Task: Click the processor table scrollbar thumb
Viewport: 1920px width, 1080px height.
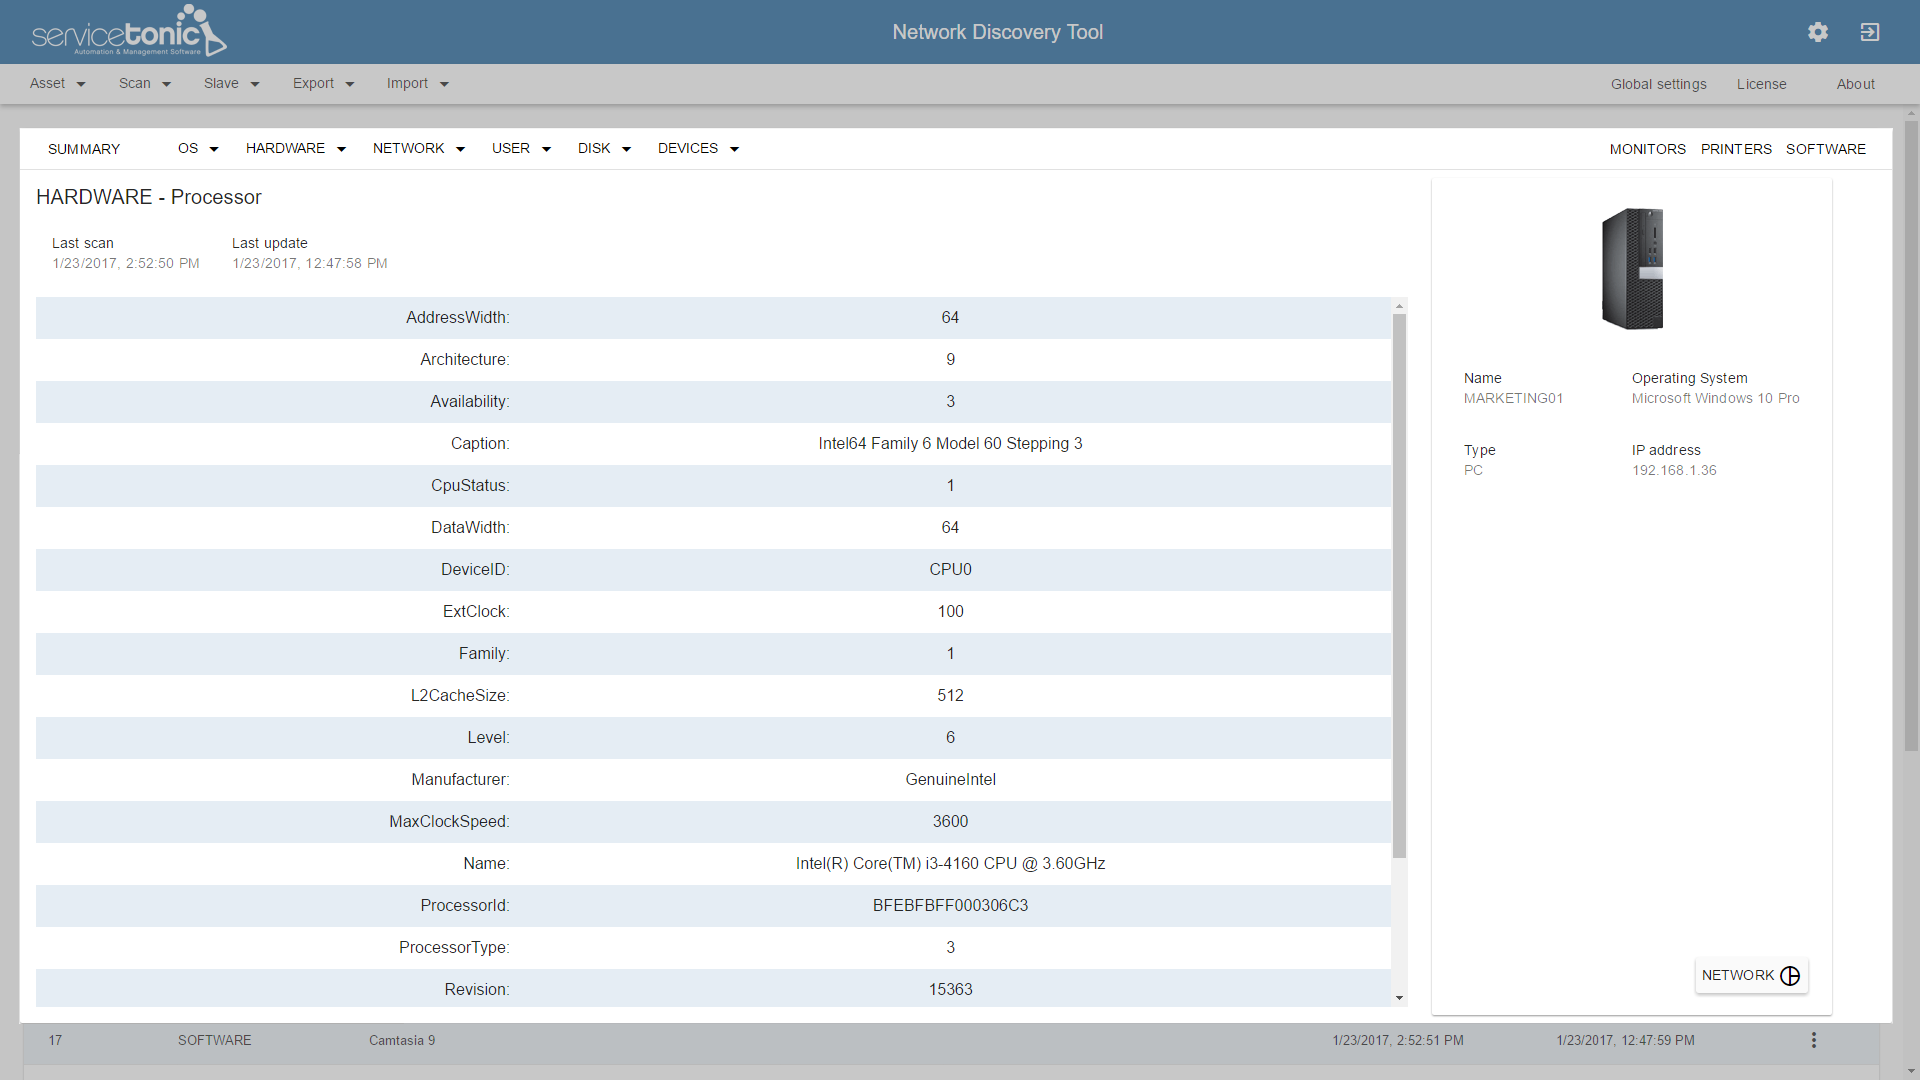Action: (x=1399, y=586)
